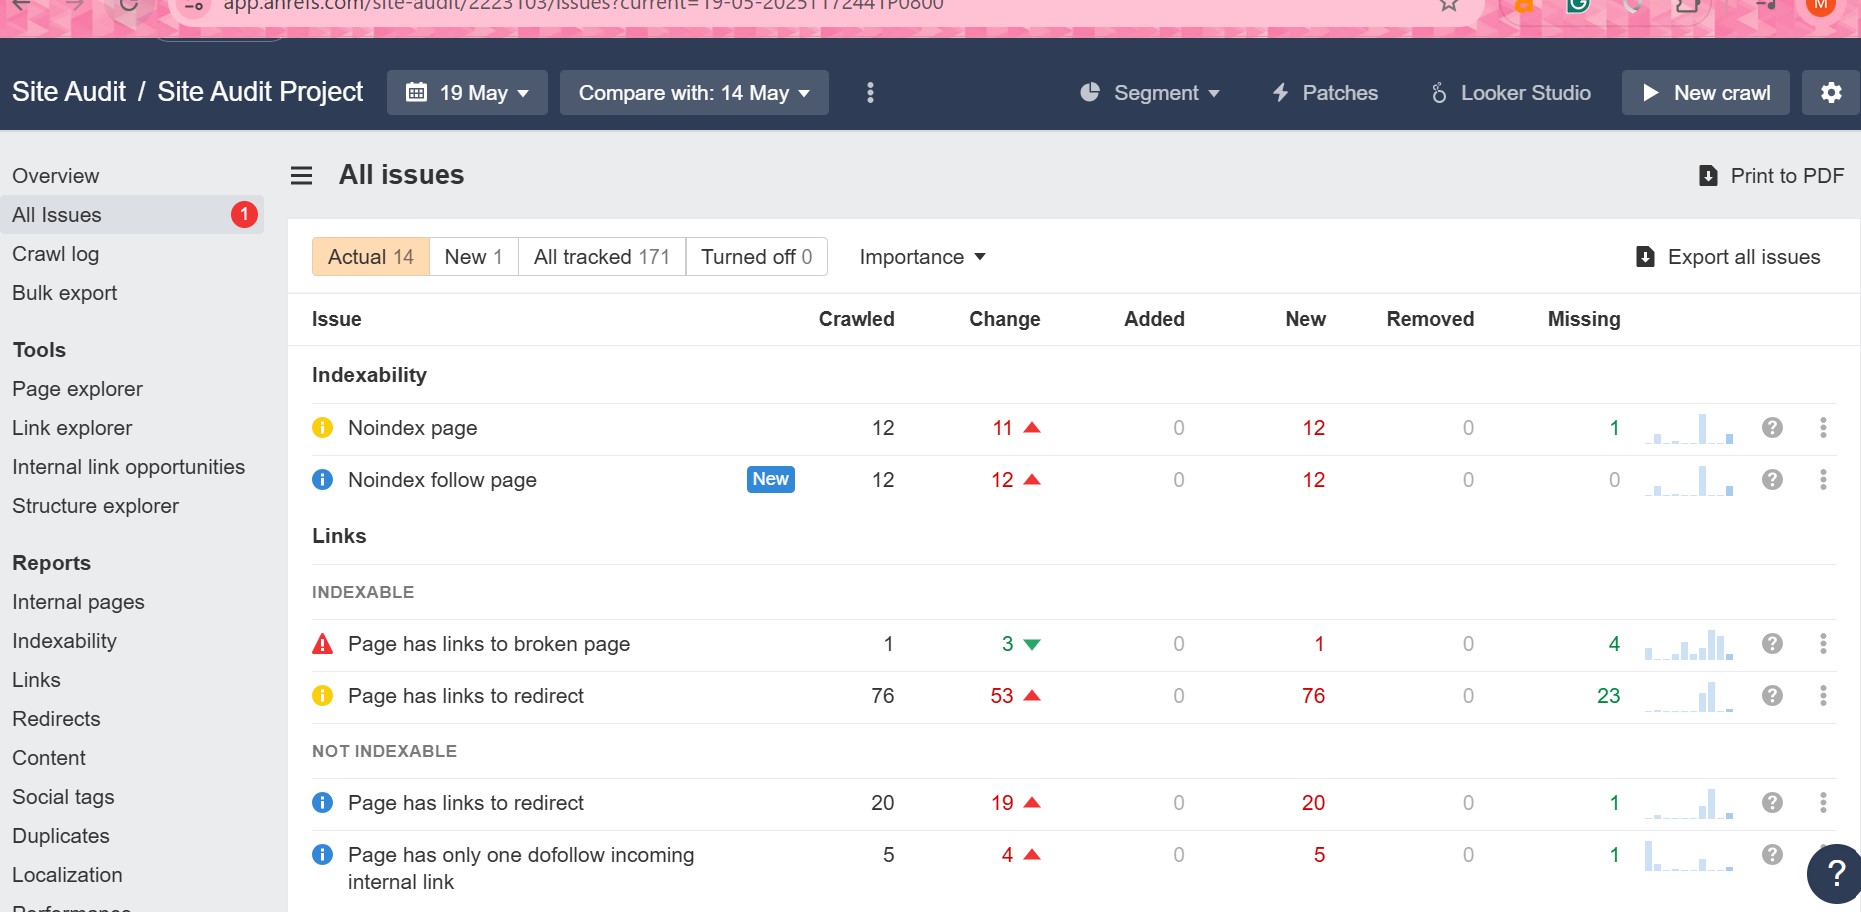Viewport: 1861px width, 912px height.
Task: Click the round help chat bubble
Action: click(1835, 873)
